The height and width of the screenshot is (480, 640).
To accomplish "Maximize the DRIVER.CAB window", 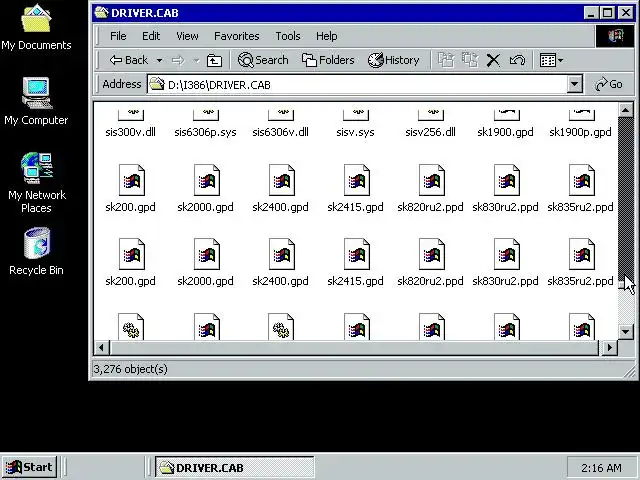I will pos(607,13).
